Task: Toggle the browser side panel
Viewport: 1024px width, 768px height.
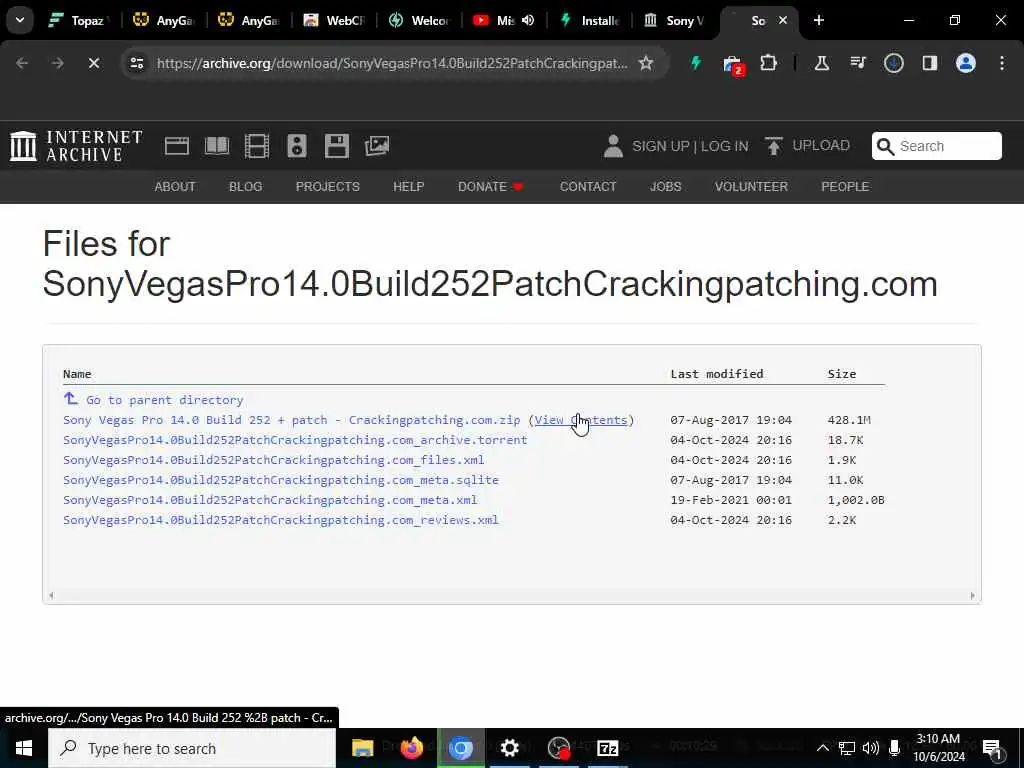Action: 930,63
